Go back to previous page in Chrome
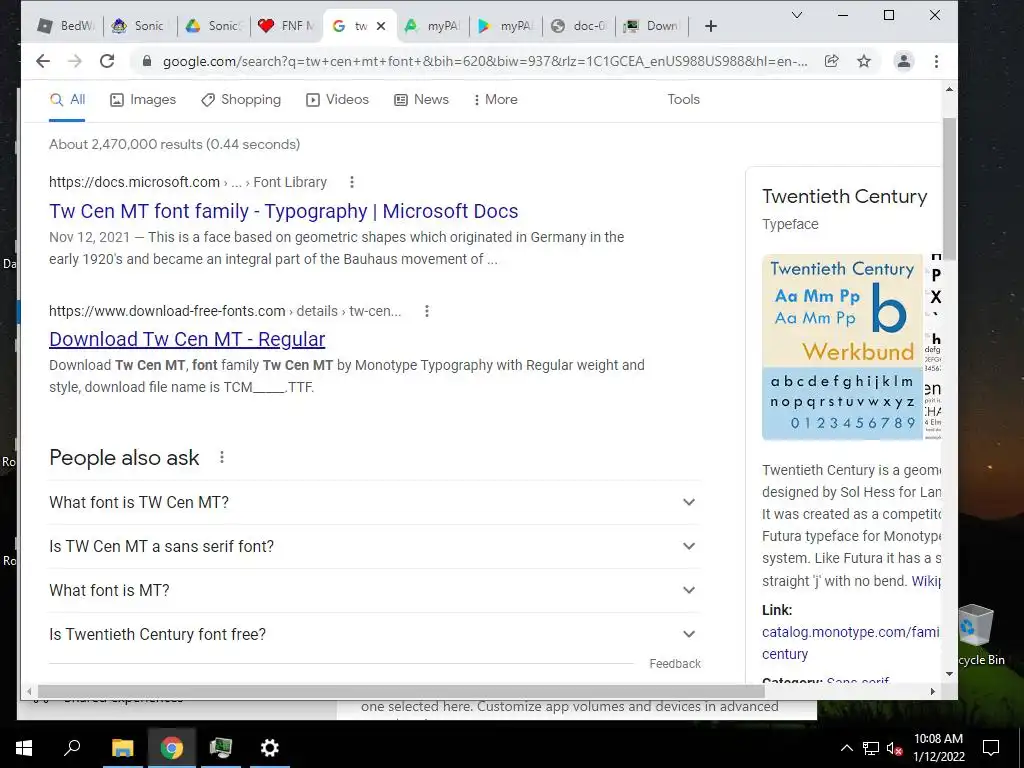This screenshot has height=768, width=1024. [x=43, y=61]
